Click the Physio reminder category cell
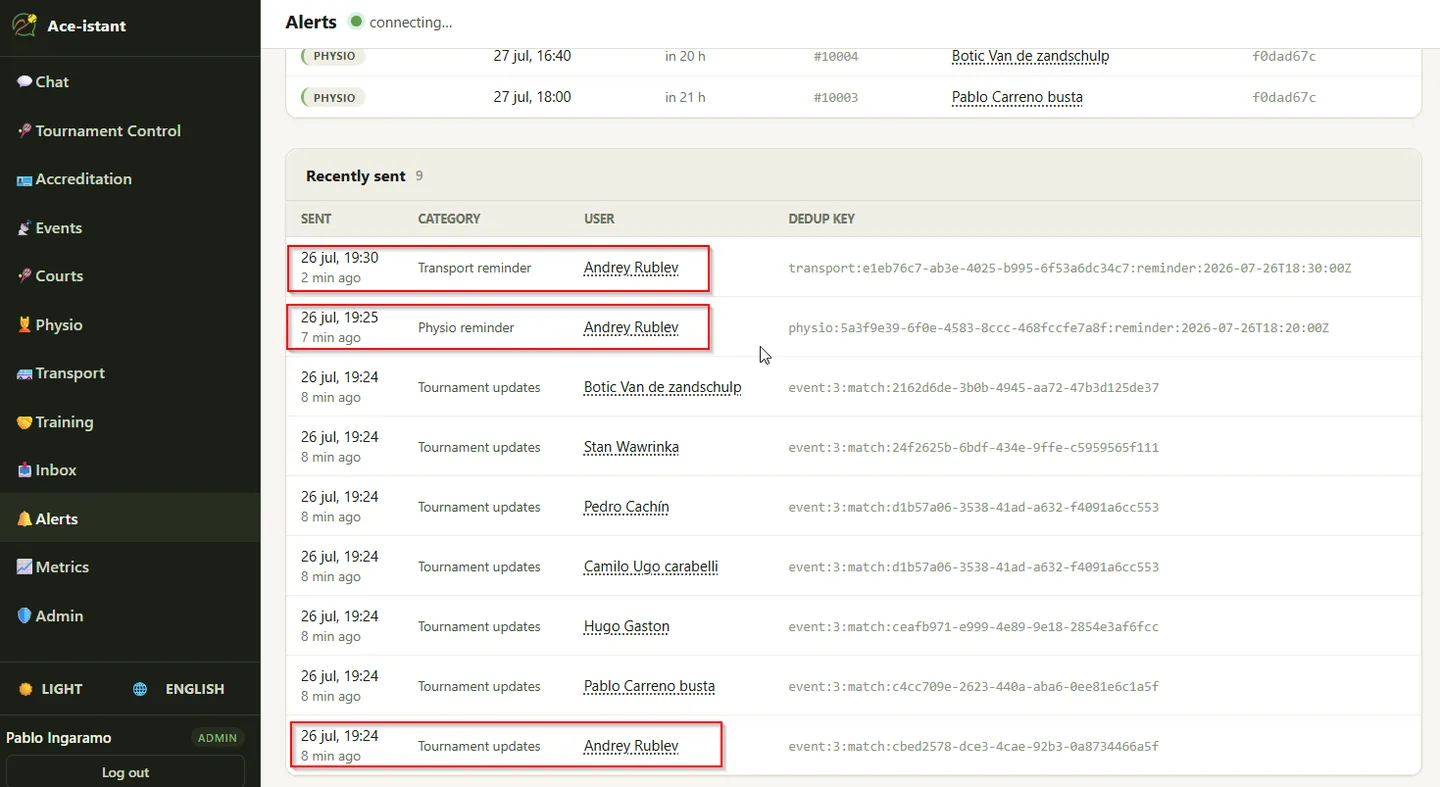 click(x=466, y=328)
